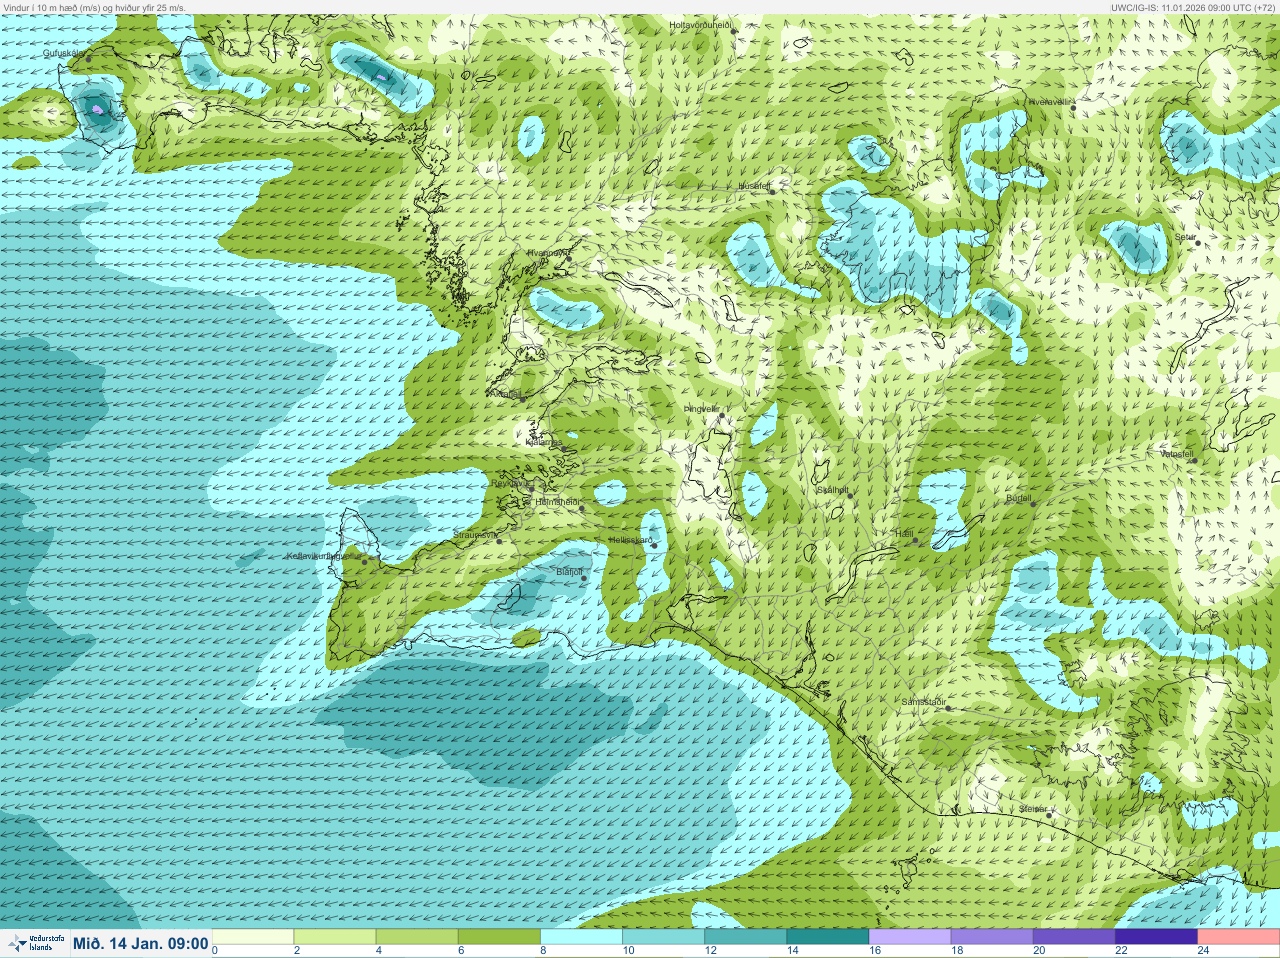Select the 6–8 m/s olive green legend swatch

(499, 936)
